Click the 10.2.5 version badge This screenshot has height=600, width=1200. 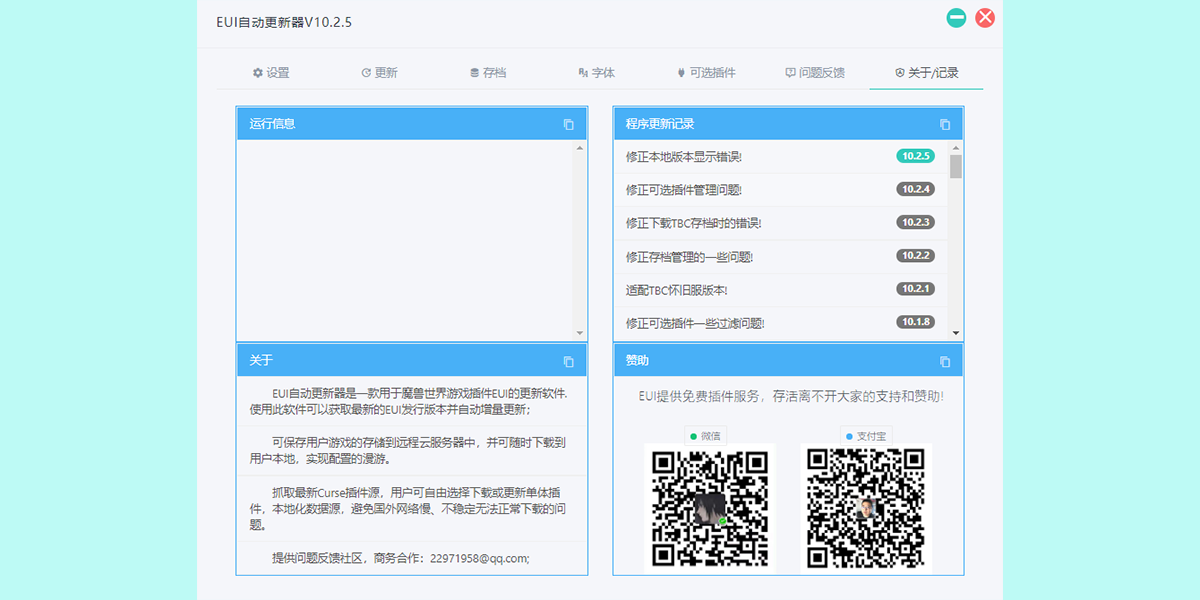[x=915, y=156]
